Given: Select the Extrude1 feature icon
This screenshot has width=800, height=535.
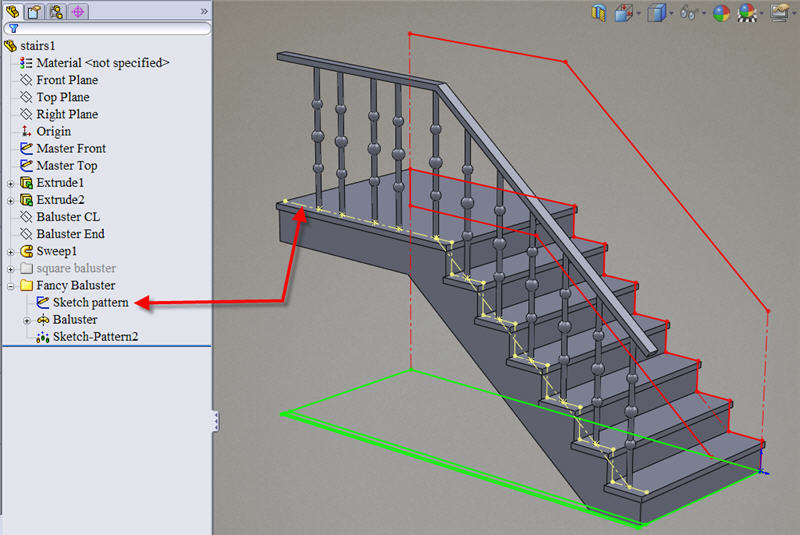Looking at the screenshot, I should point(26,183).
